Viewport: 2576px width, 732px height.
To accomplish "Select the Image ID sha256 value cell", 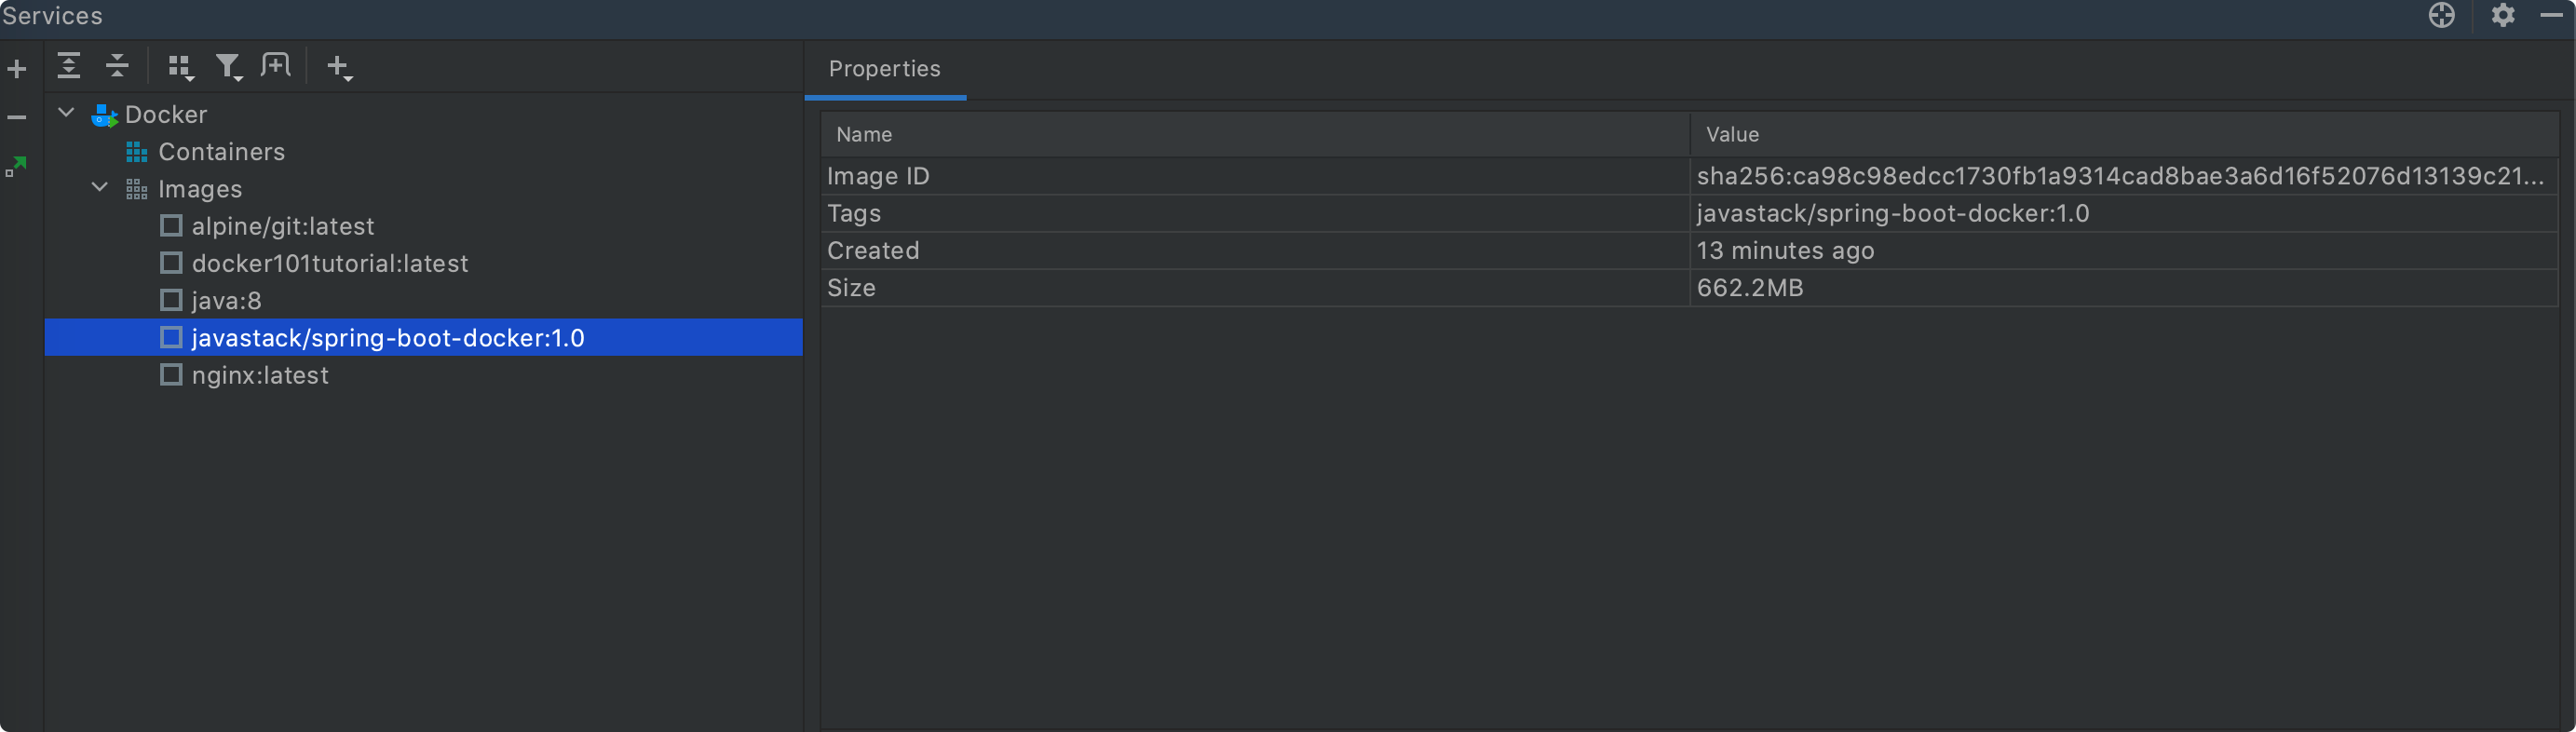I will point(2123,176).
